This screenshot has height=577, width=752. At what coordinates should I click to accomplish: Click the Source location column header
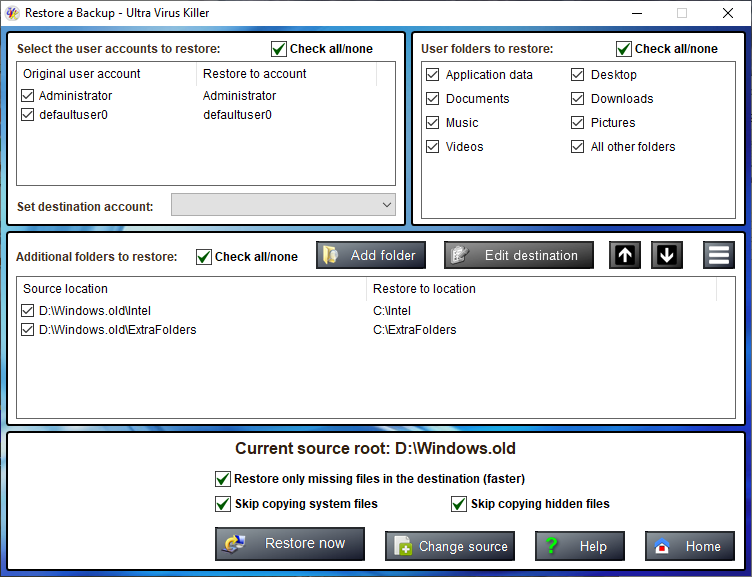[x=191, y=289]
